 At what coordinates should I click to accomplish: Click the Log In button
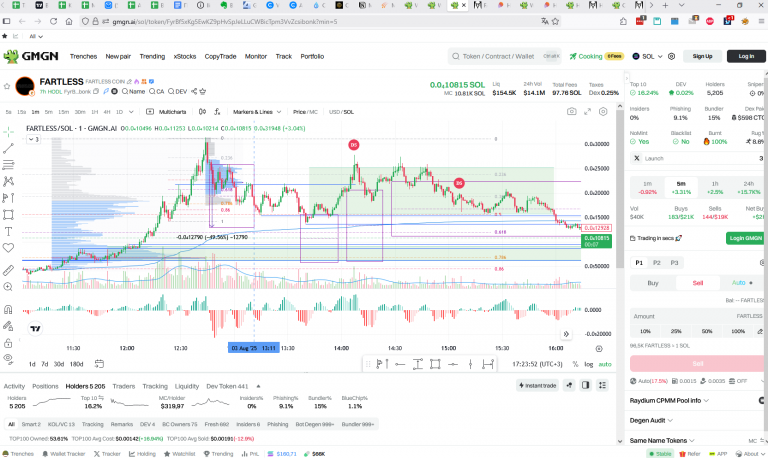pos(746,56)
